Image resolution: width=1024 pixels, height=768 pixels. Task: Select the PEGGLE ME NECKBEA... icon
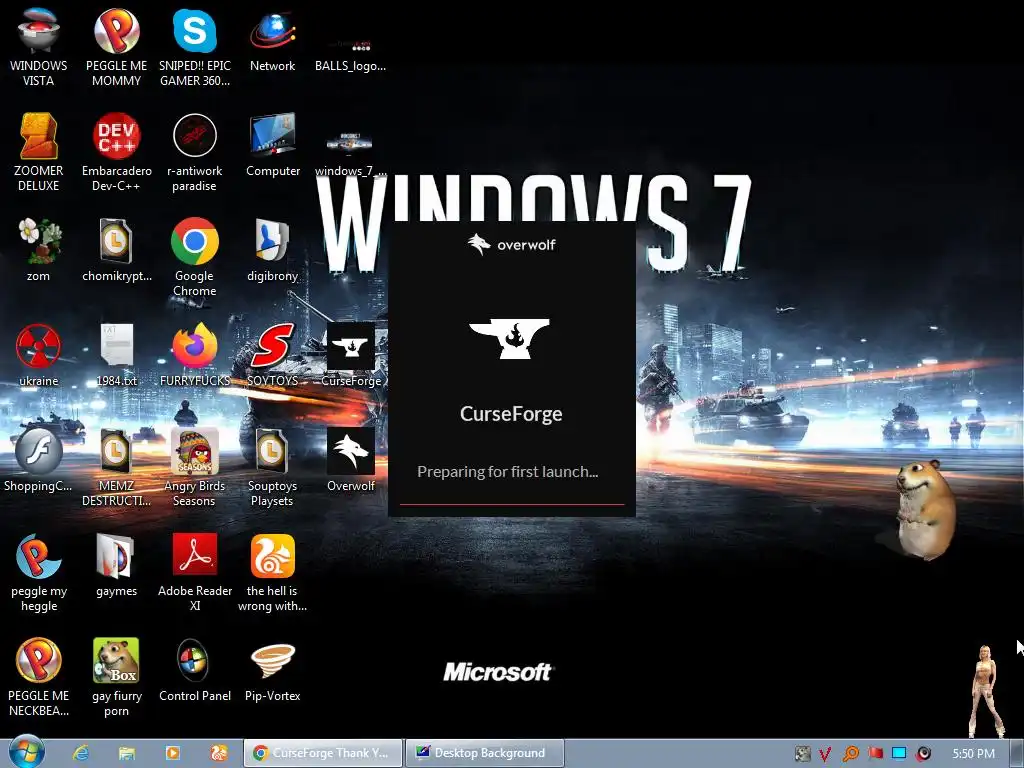pyautogui.click(x=39, y=678)
